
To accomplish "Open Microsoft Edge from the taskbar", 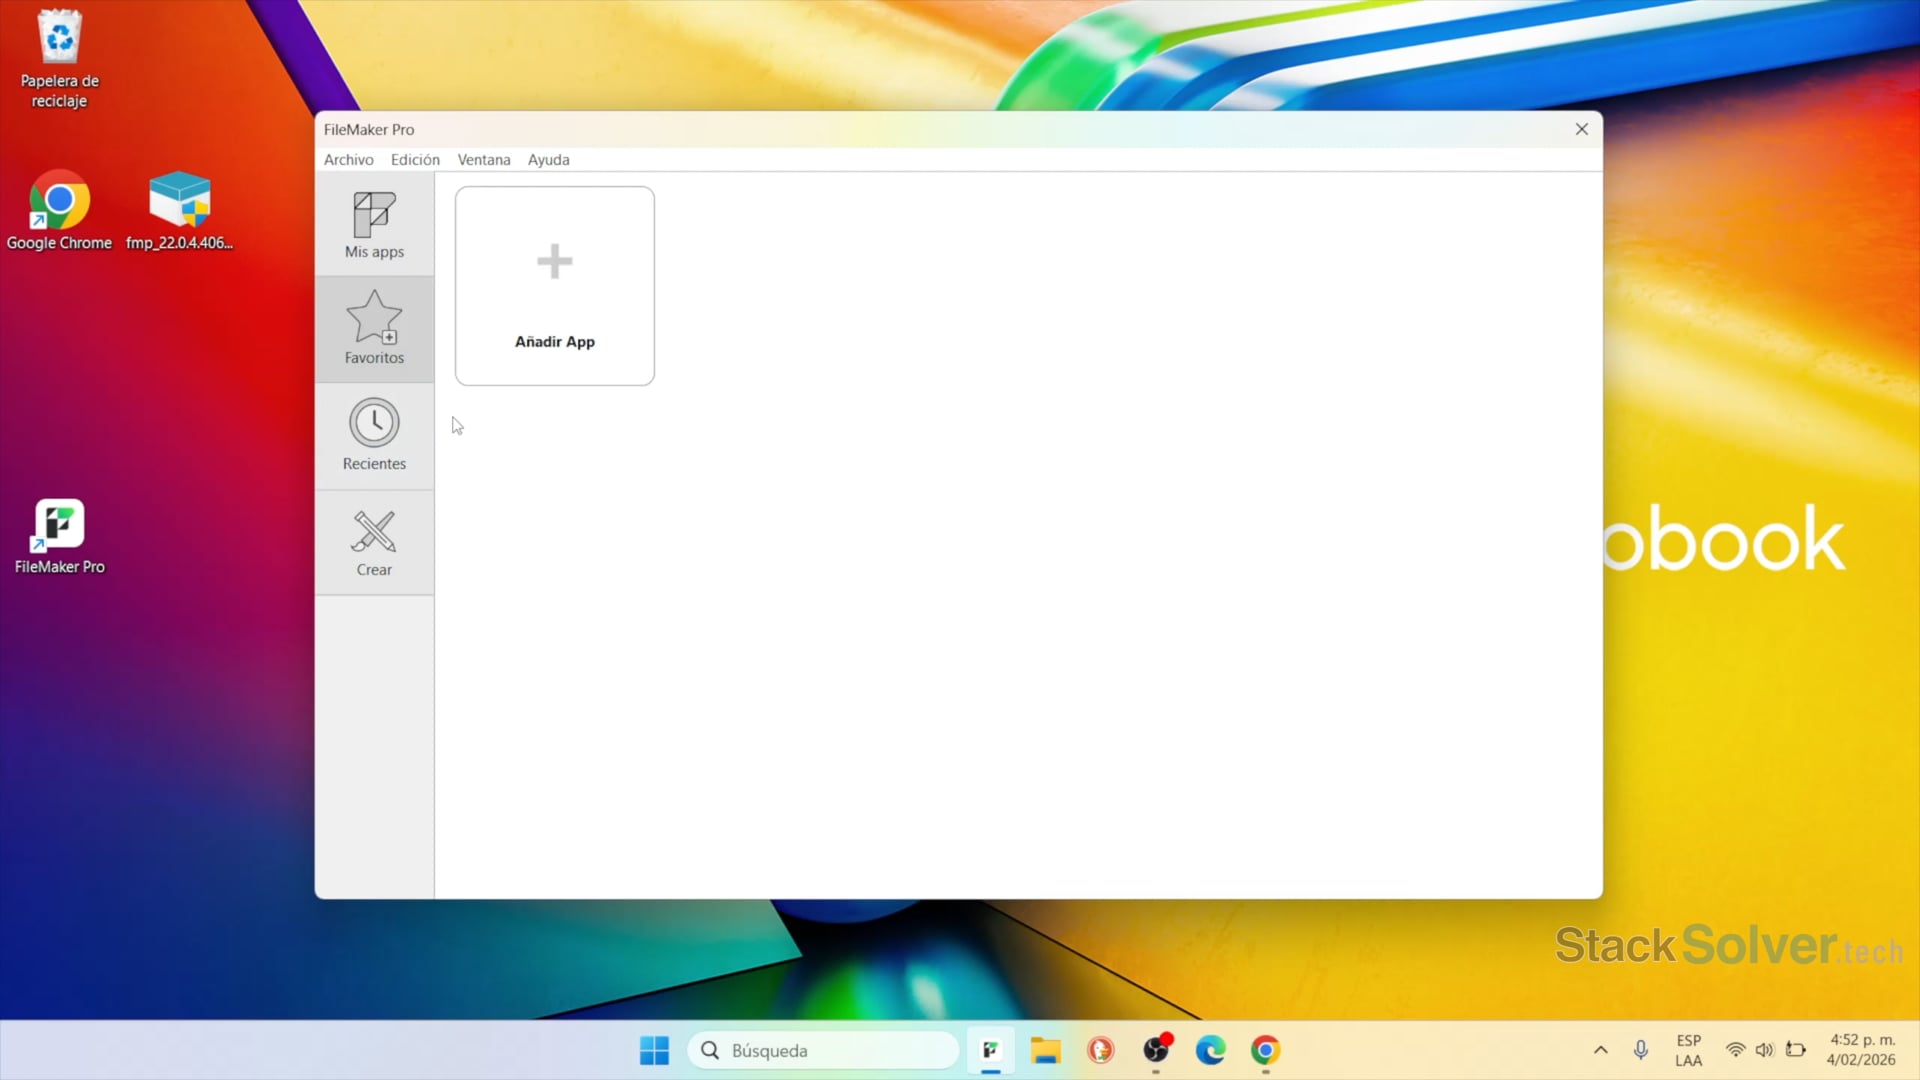I will point(1210,1050).
